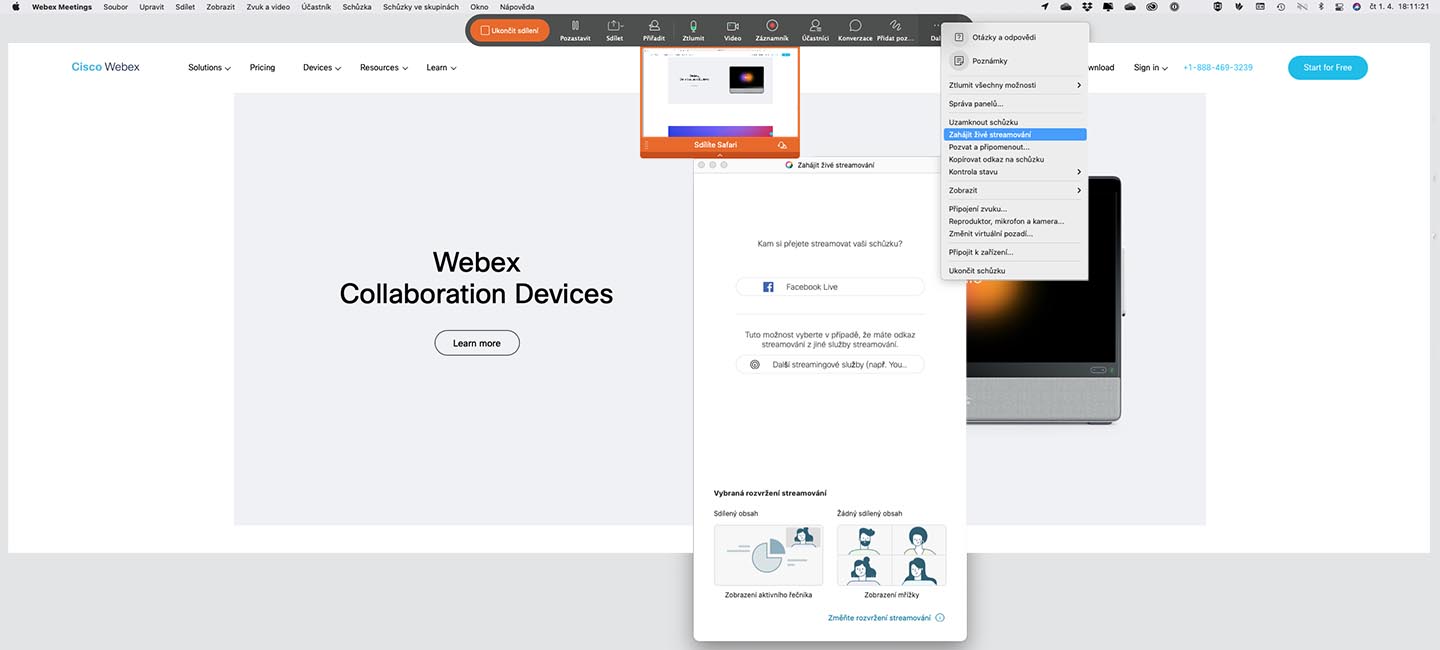Mute microphone with the Ztlumit icon
The width and height of the screenshot is (1440, 650).
point(693,25)
